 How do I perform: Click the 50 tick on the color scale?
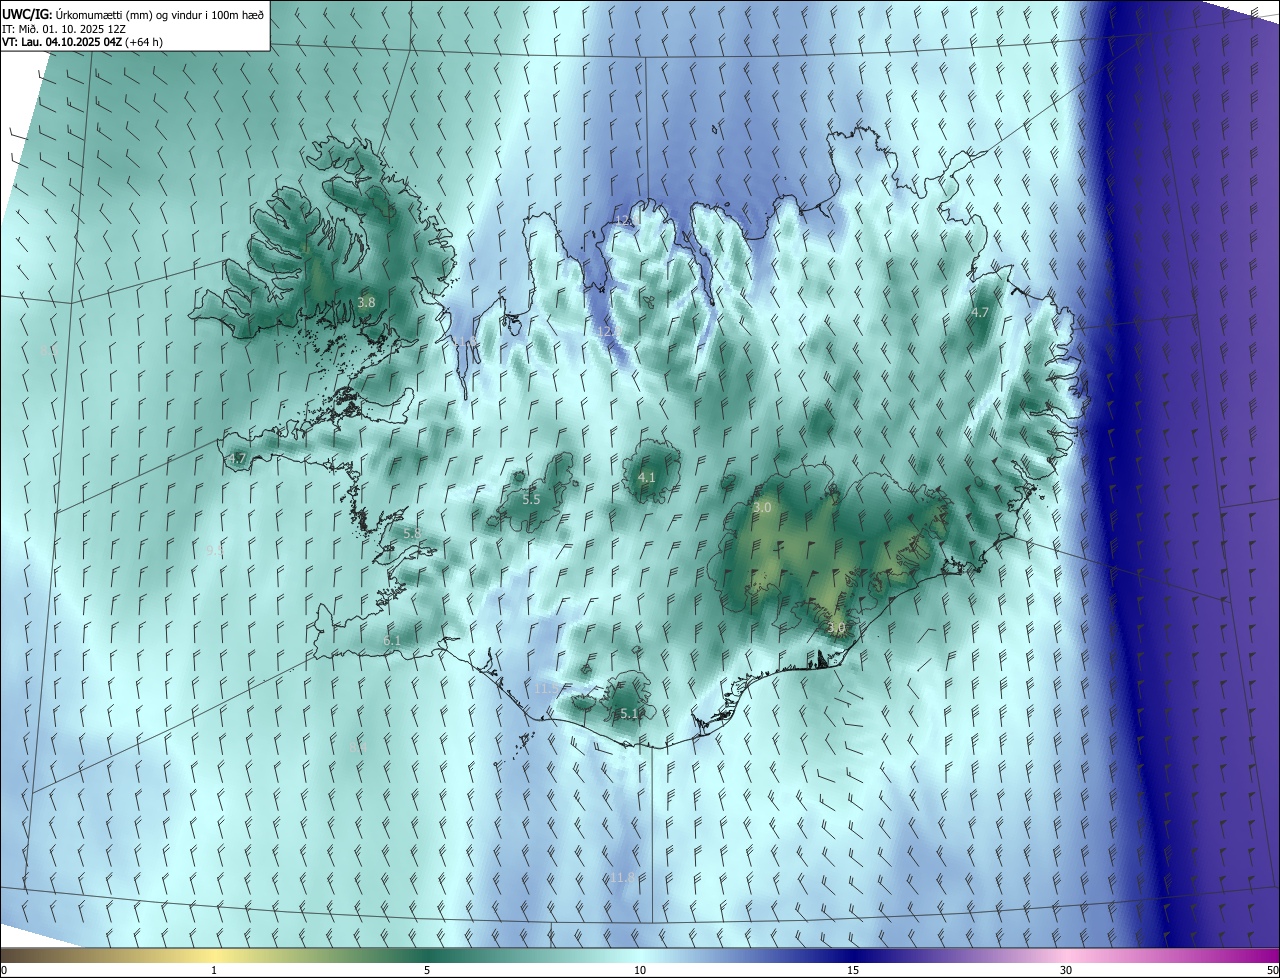[1272, 970]
